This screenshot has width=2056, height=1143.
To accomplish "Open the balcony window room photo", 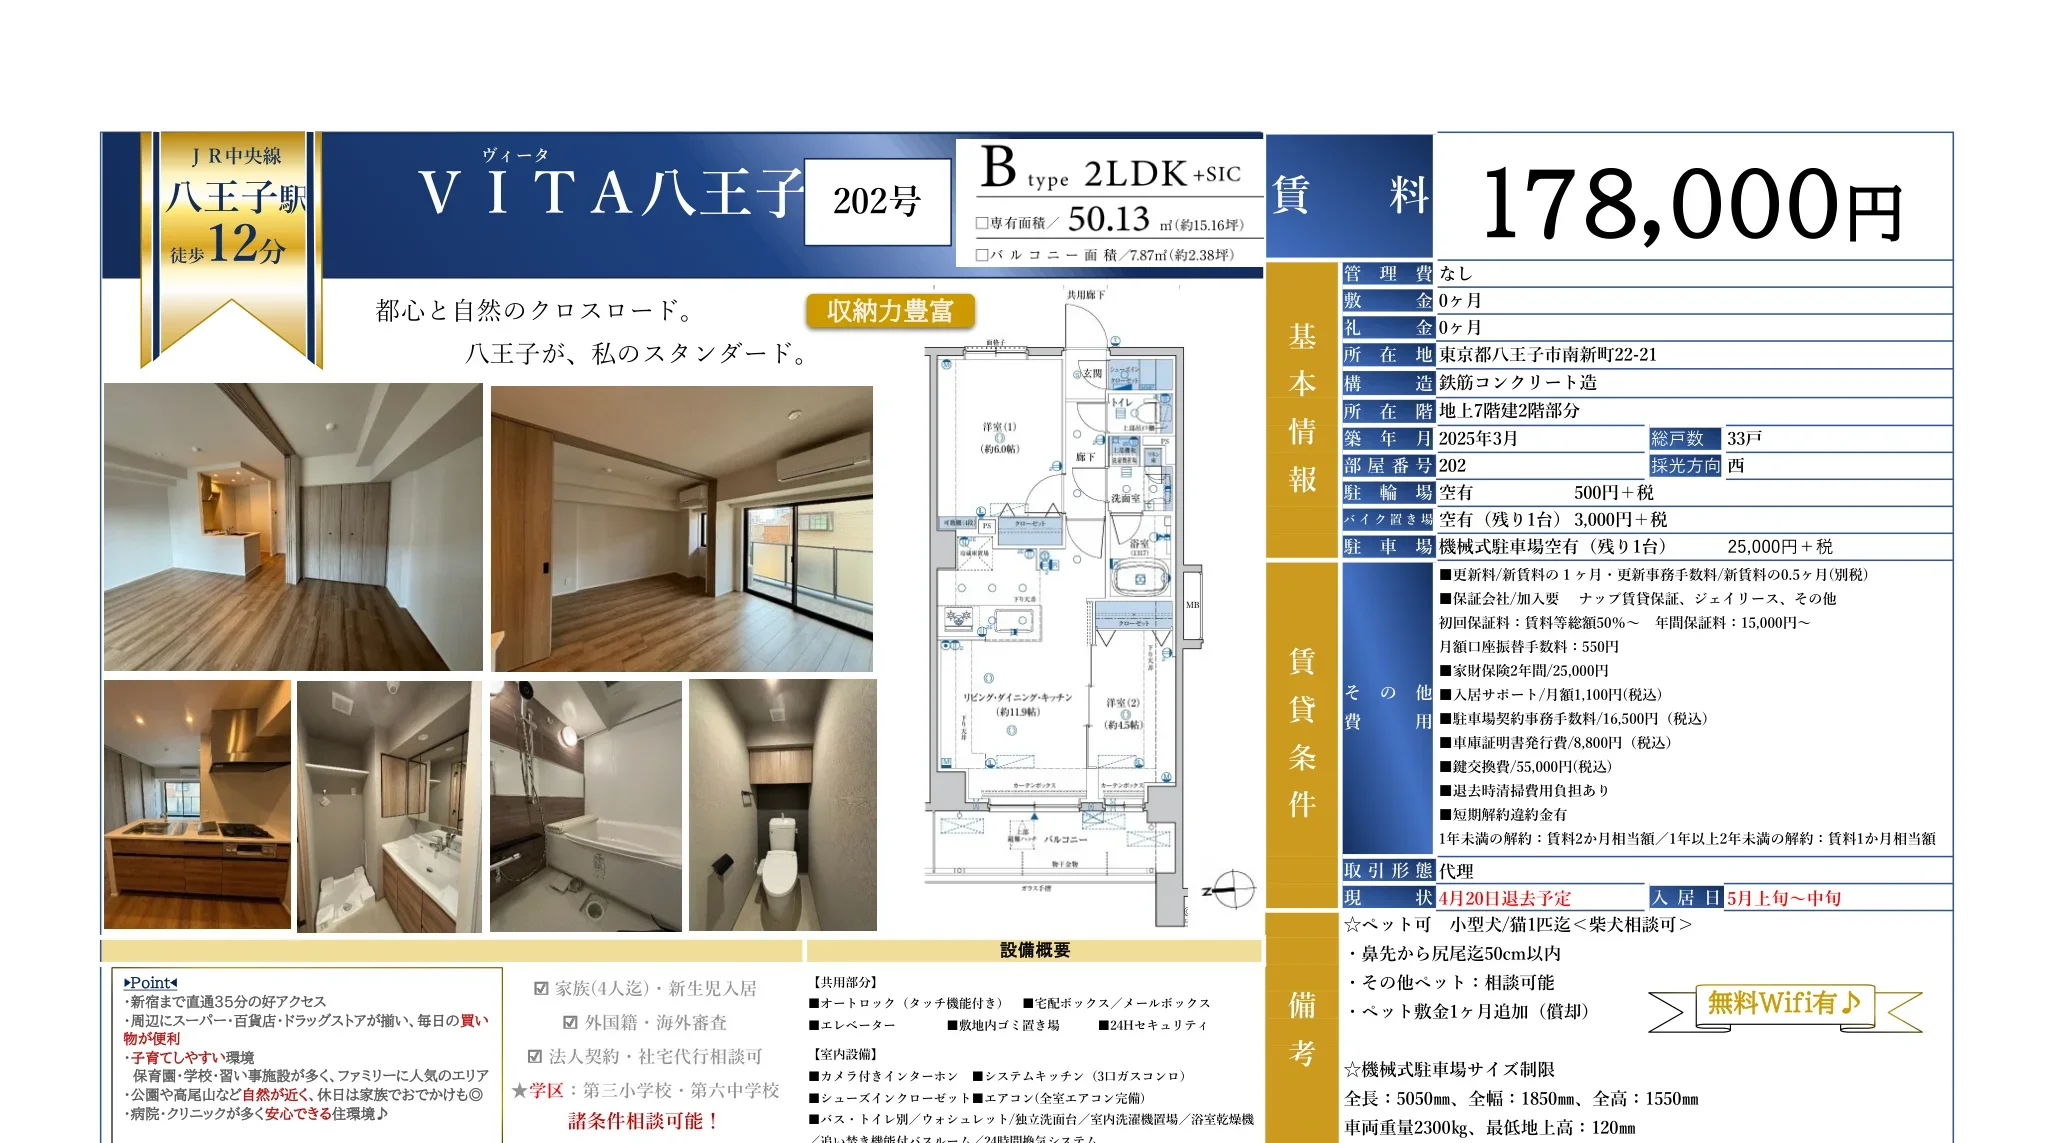I will click(x=682, y=528).
